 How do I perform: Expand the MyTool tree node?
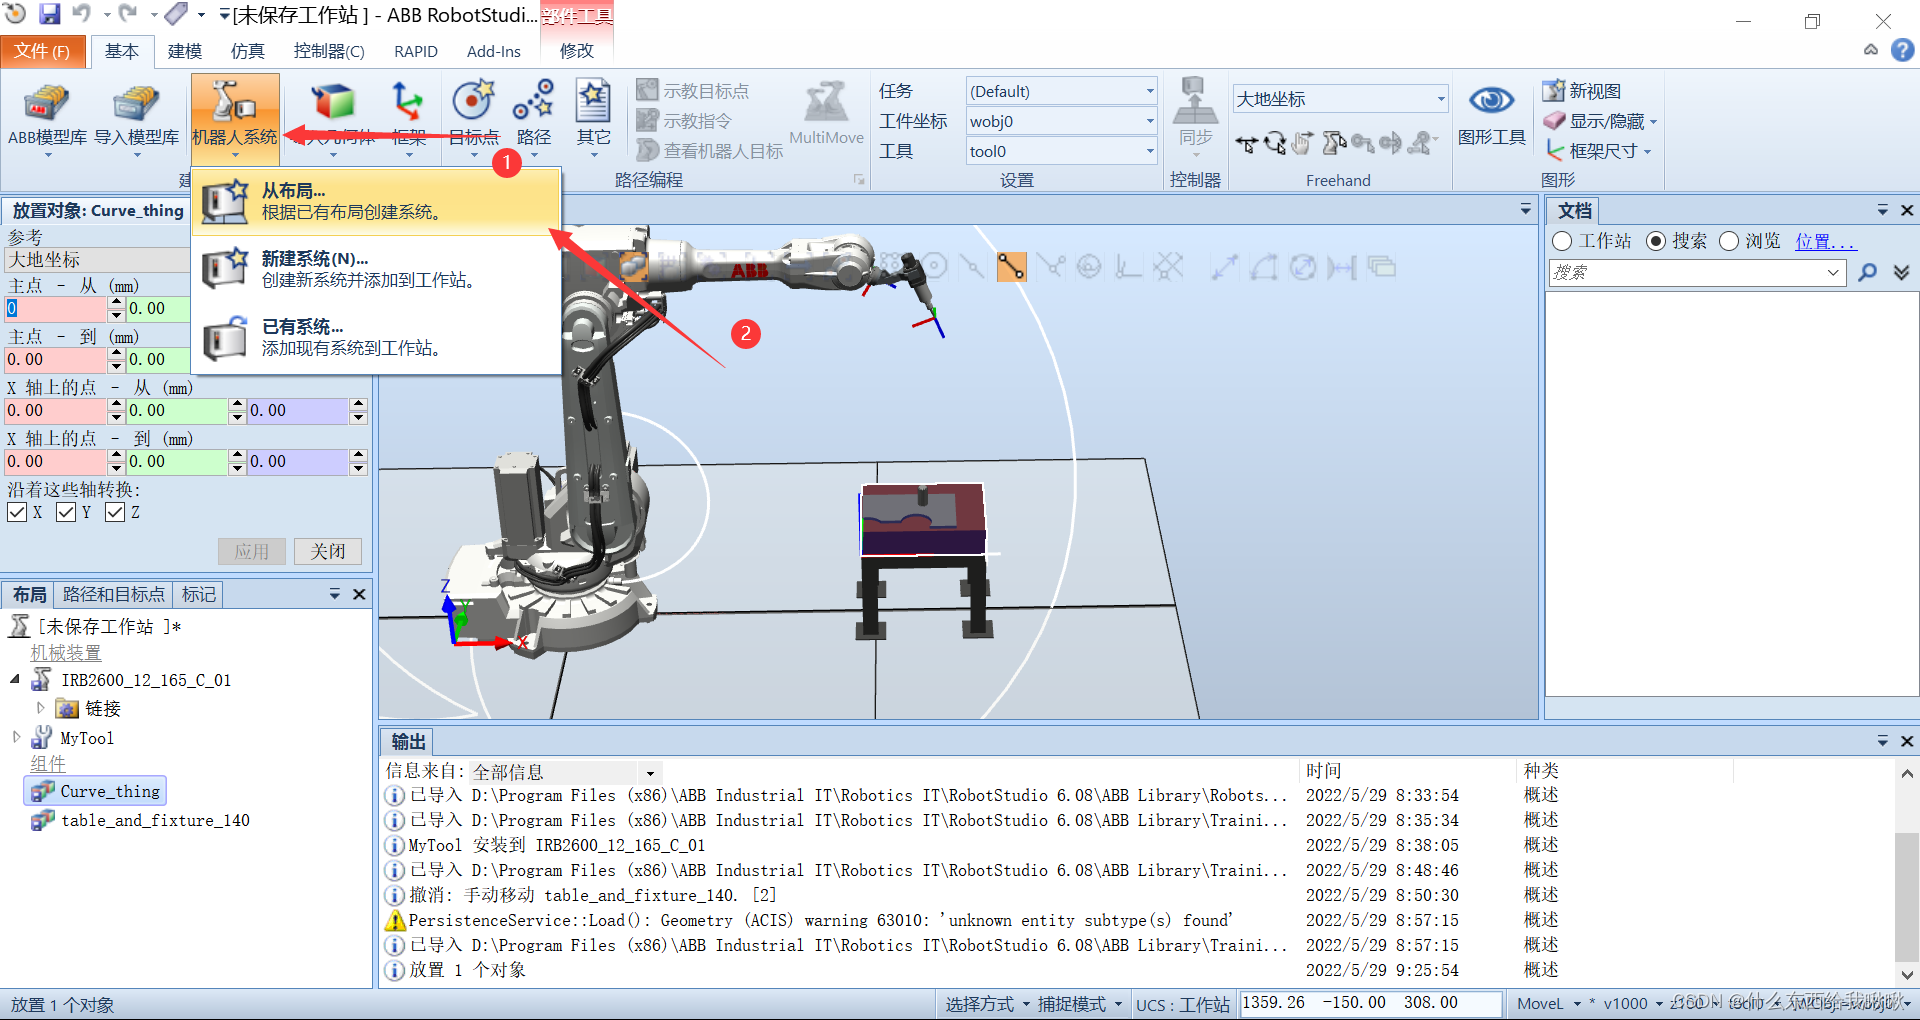click(x=16, y=737)
